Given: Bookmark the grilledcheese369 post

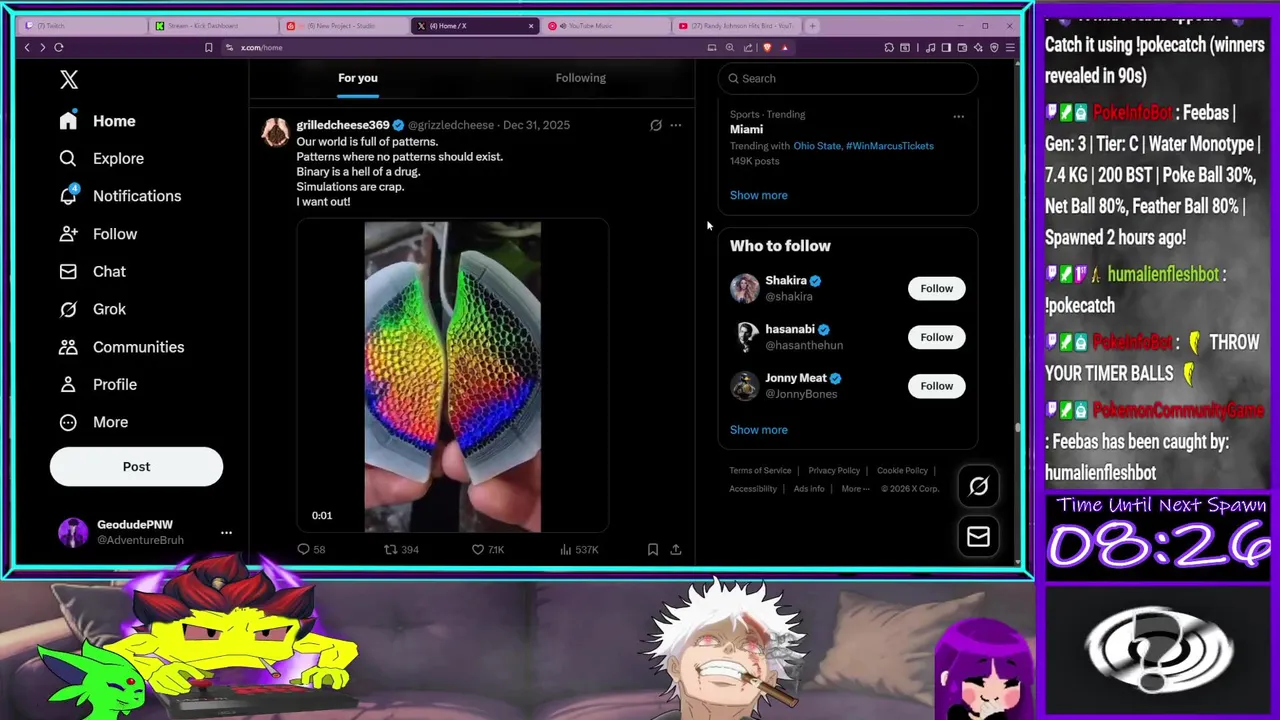Looking at the screenshot, I should [653, 549].
